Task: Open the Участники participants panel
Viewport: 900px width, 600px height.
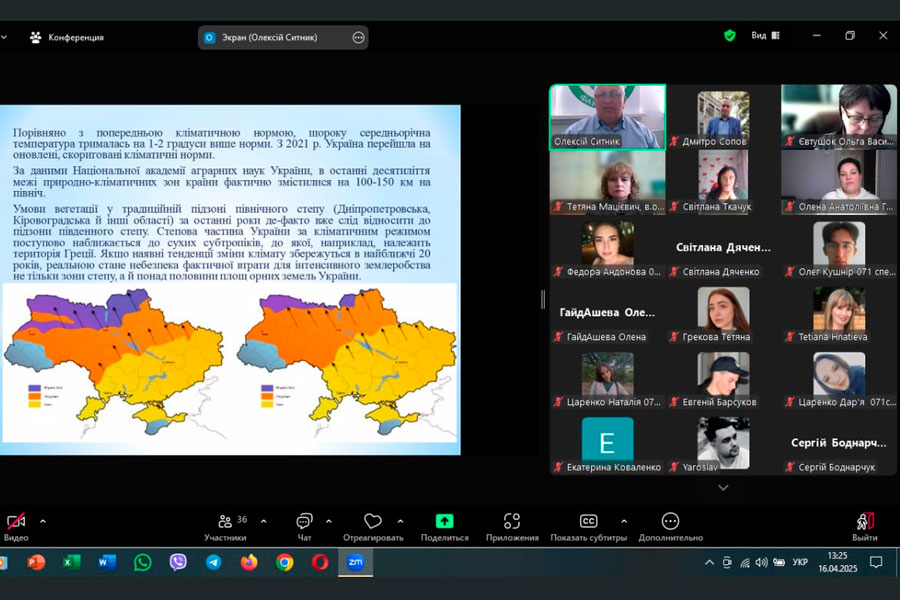Action: coord(225,526)
